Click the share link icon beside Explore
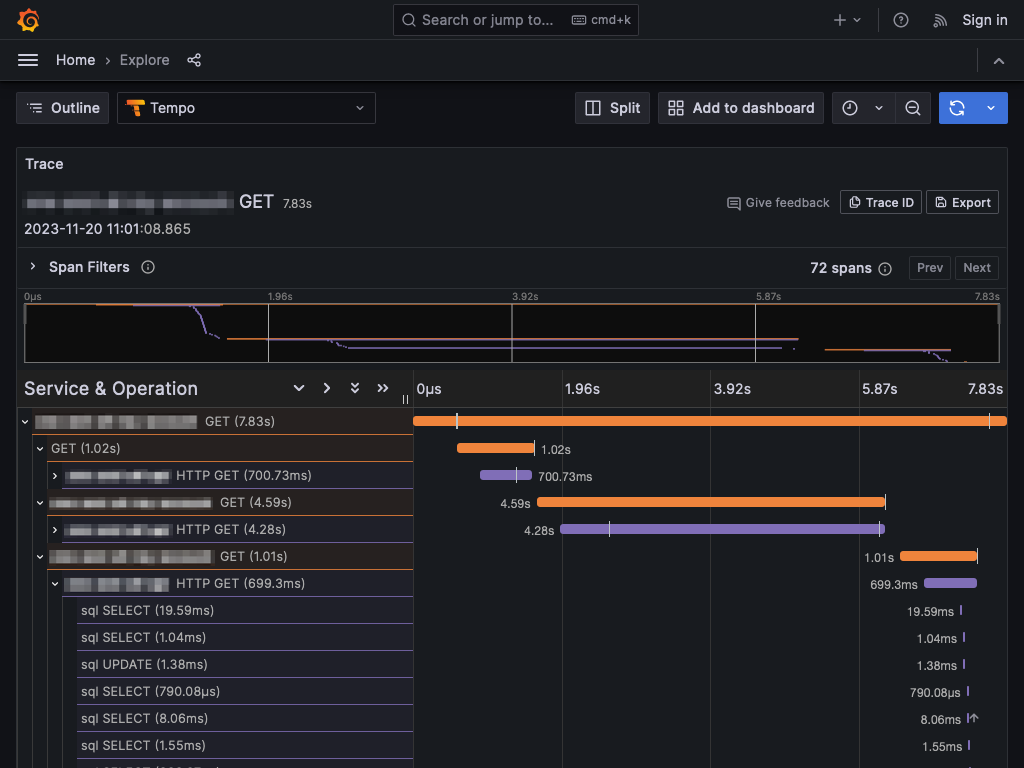The image size is (1024, 768). click(x=194, y=60)
